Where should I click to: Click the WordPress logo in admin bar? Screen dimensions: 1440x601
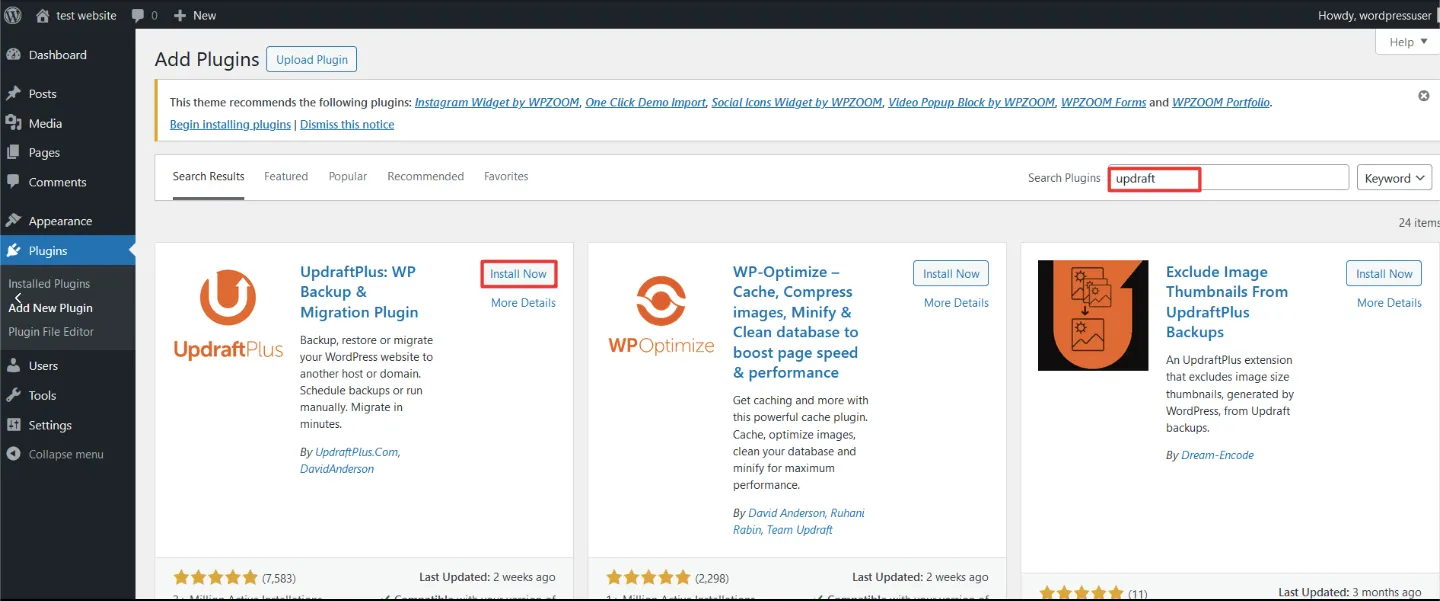[x=13, y=15]
